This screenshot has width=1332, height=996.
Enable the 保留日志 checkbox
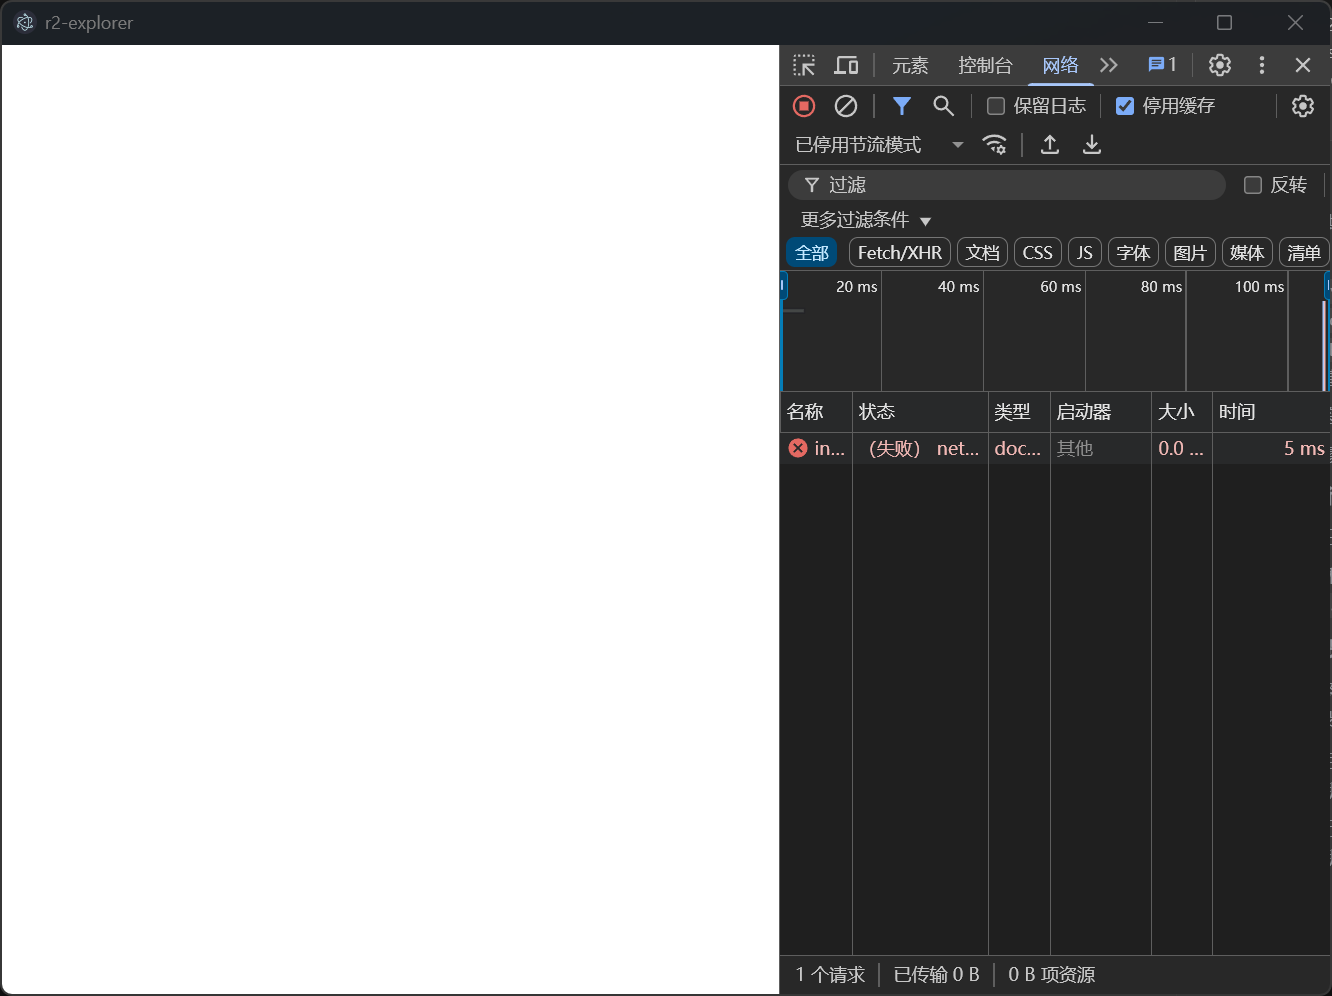pos(996,106)
